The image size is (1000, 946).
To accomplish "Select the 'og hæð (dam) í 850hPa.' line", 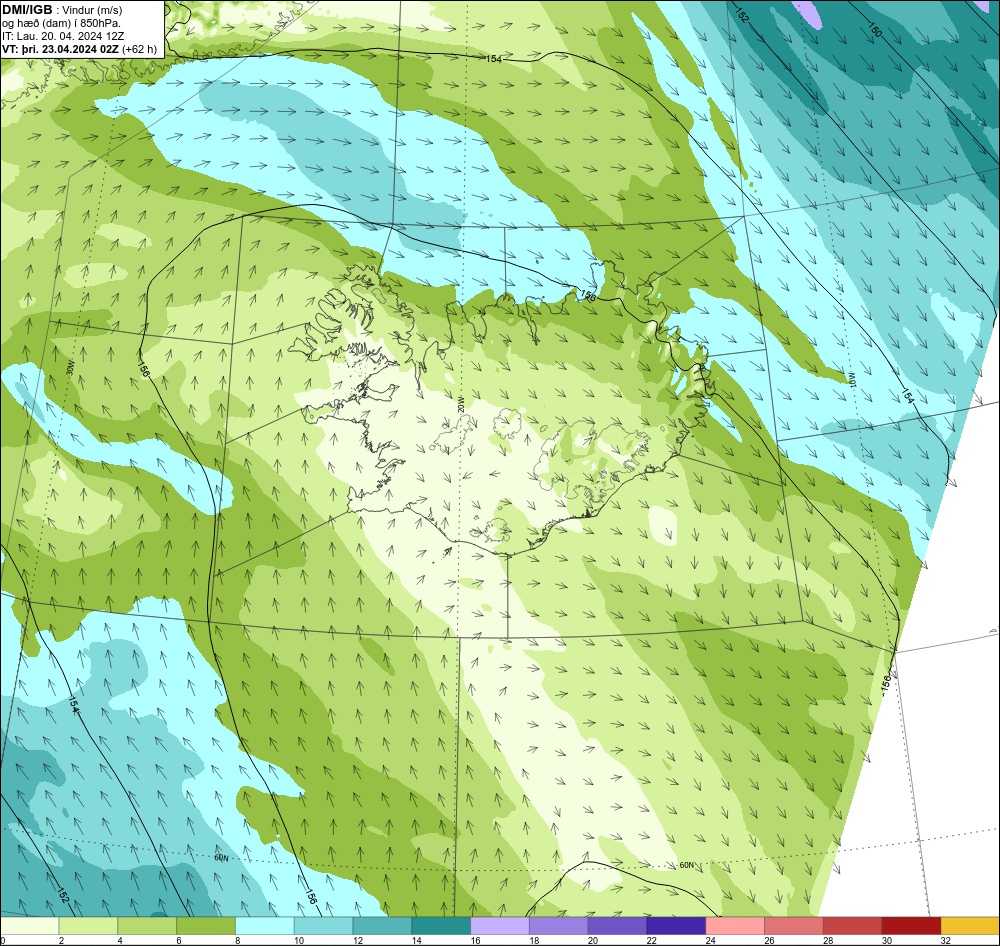I will tap(61, 24).
